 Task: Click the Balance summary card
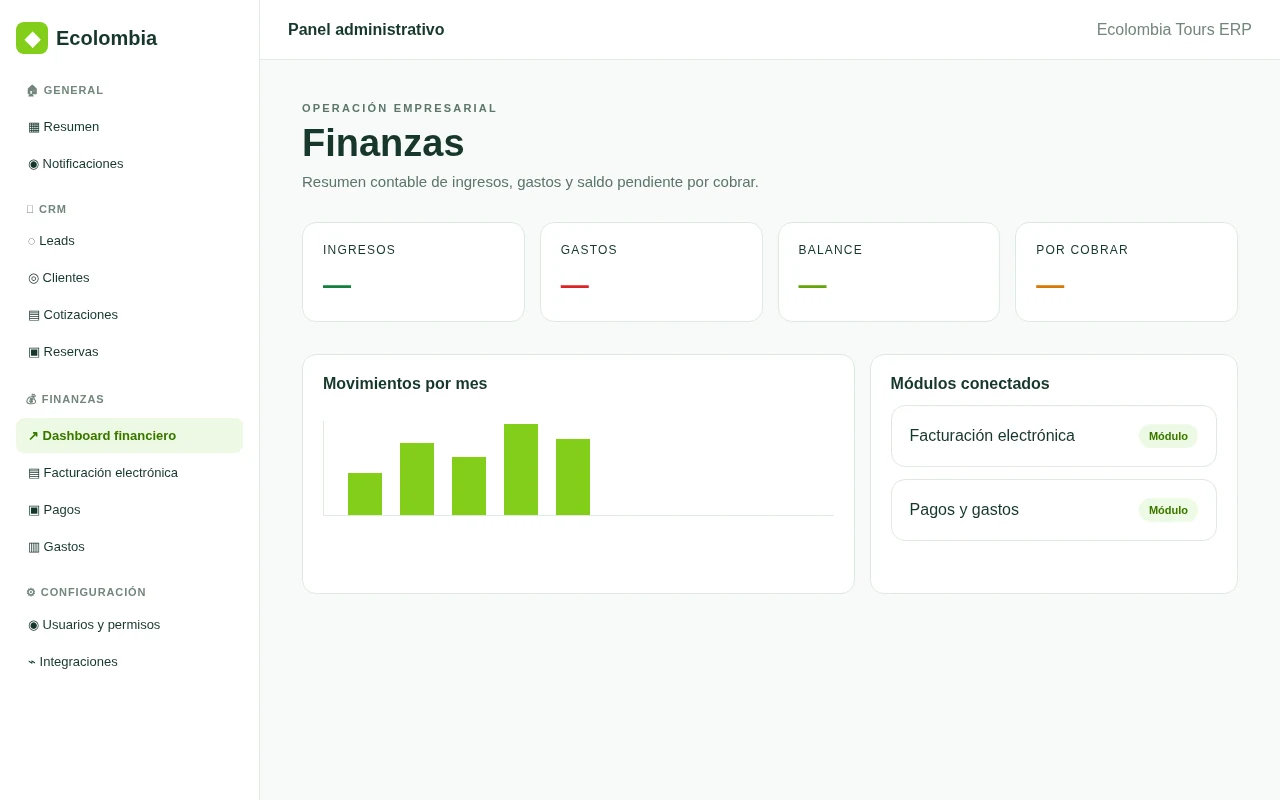tap(889, 272)
